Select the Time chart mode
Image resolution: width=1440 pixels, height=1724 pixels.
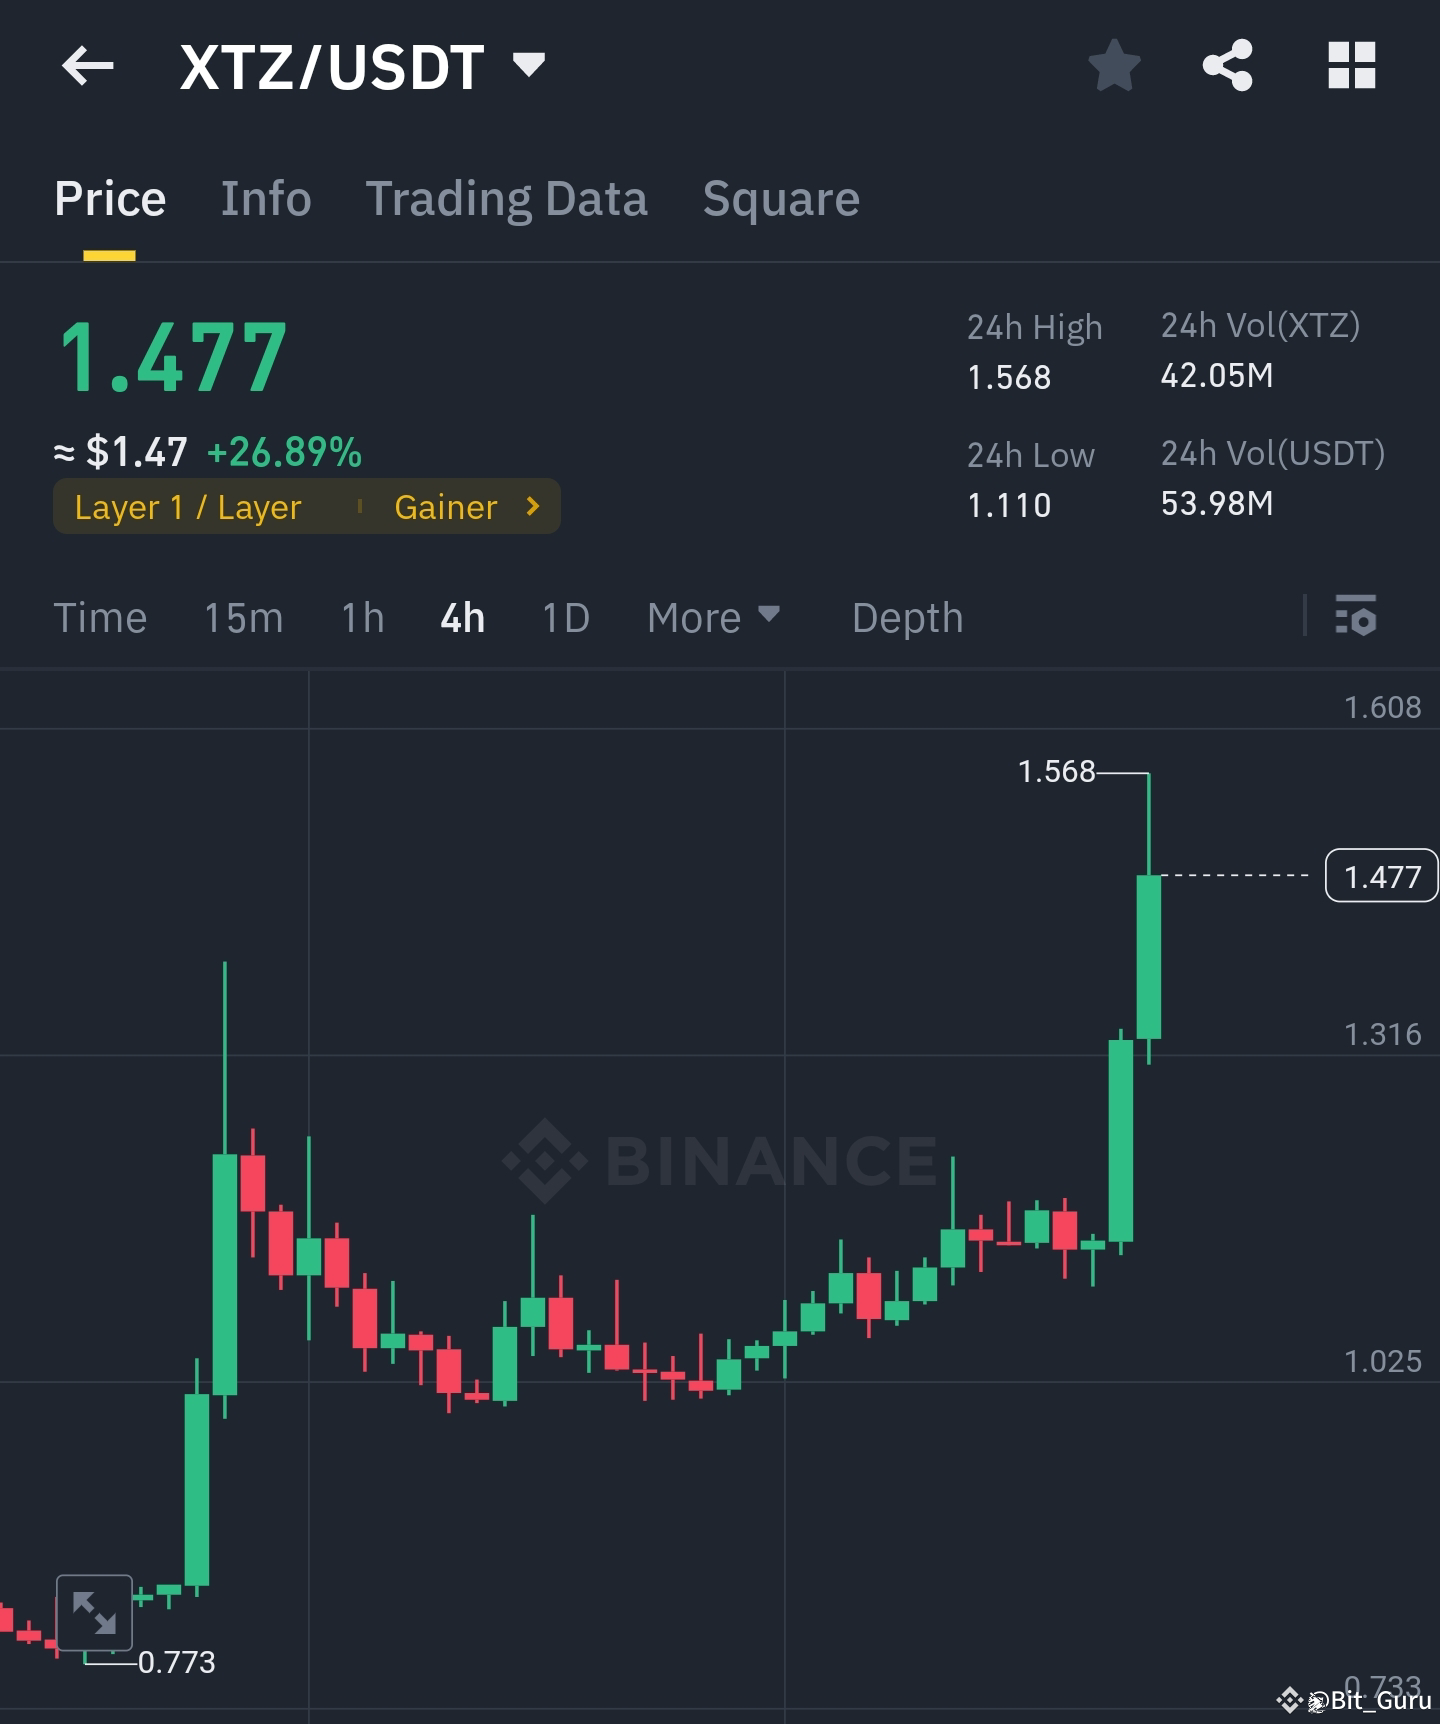tap(100, 618)
